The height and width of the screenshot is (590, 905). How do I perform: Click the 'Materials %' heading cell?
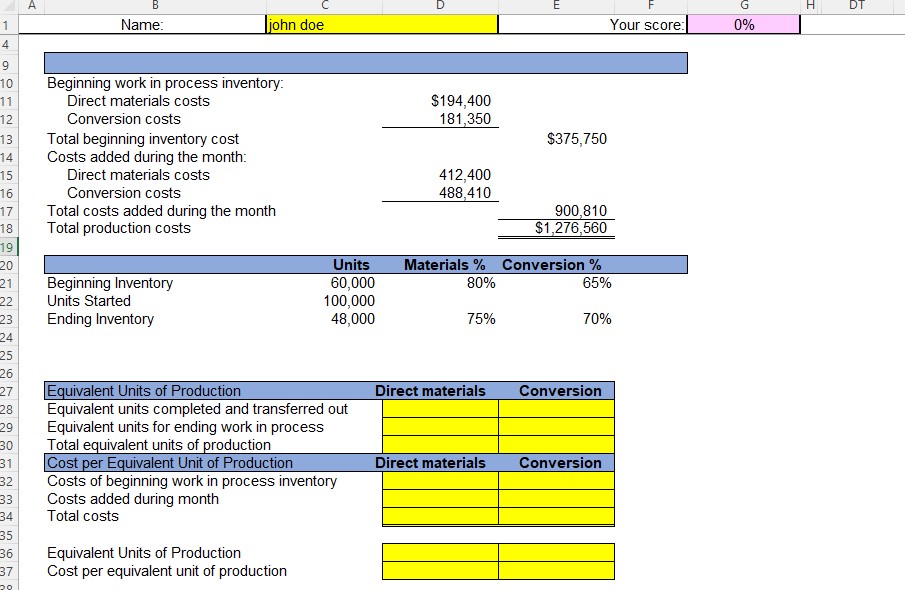click(444, 264)
